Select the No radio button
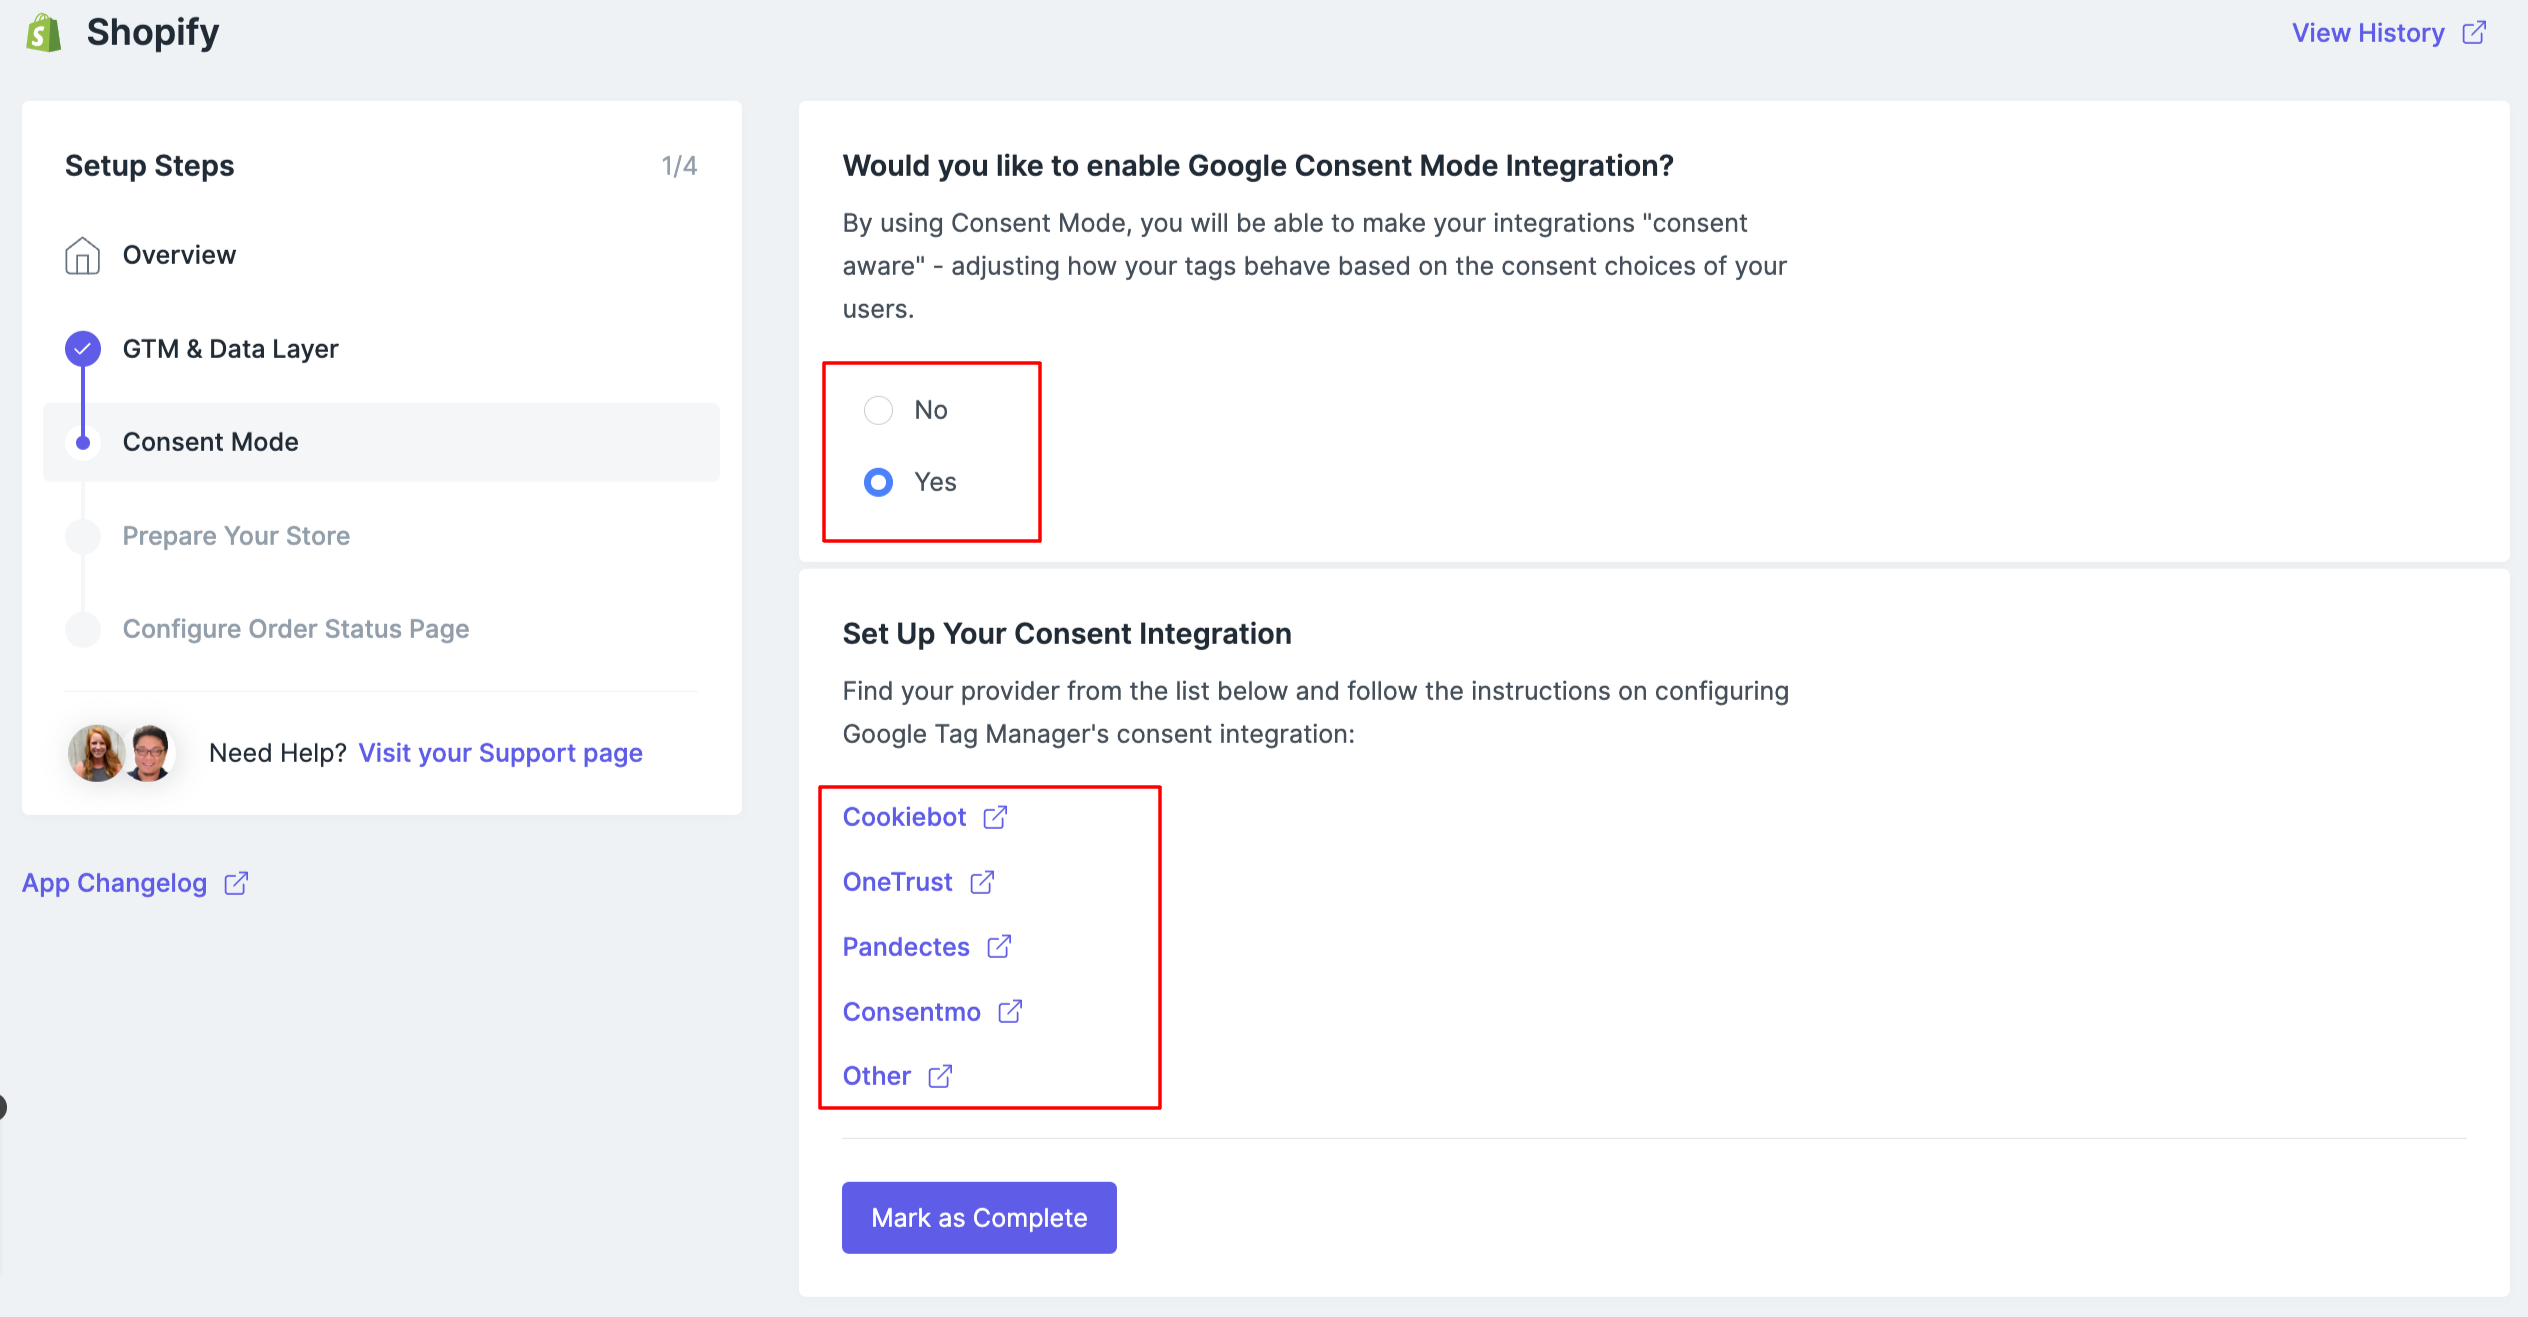The image size is (2528, 1317). [x=878, y=410]
